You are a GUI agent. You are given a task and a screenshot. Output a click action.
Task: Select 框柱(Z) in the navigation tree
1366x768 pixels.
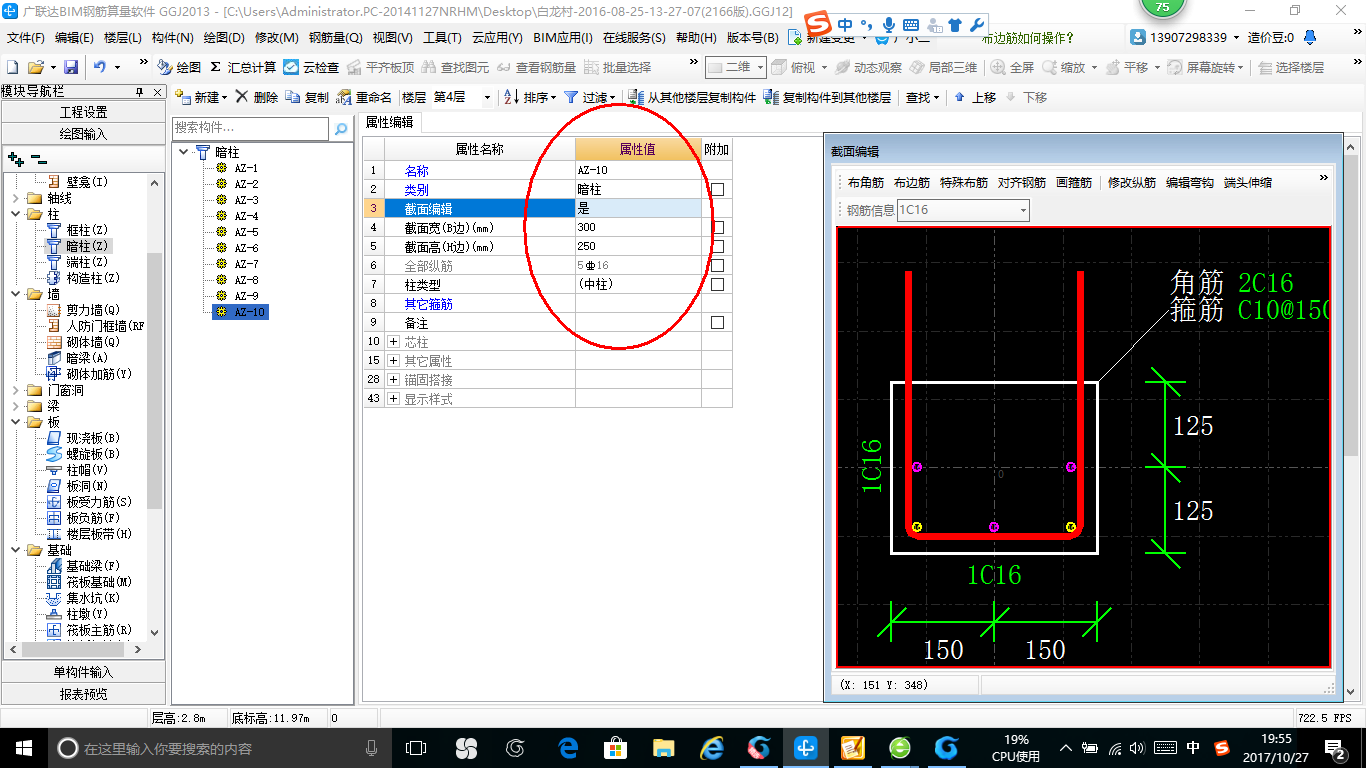pos(86,230)
